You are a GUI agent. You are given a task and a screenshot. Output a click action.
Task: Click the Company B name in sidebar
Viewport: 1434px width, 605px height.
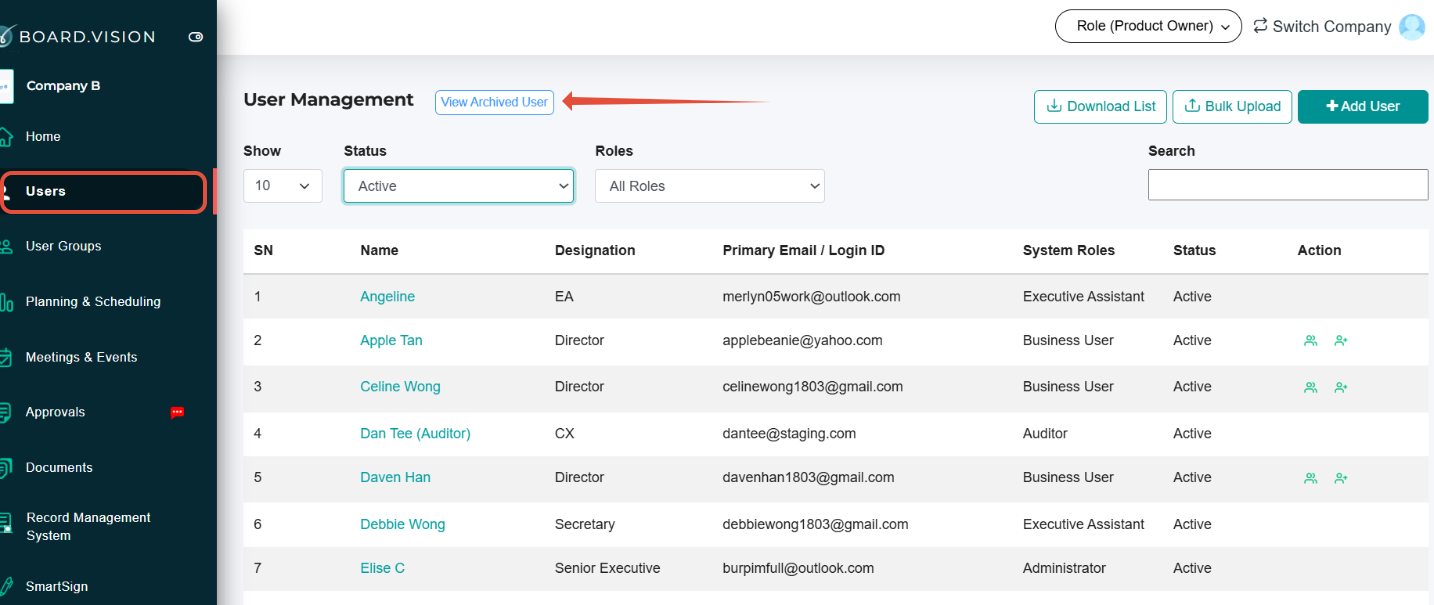pos(63,86)
